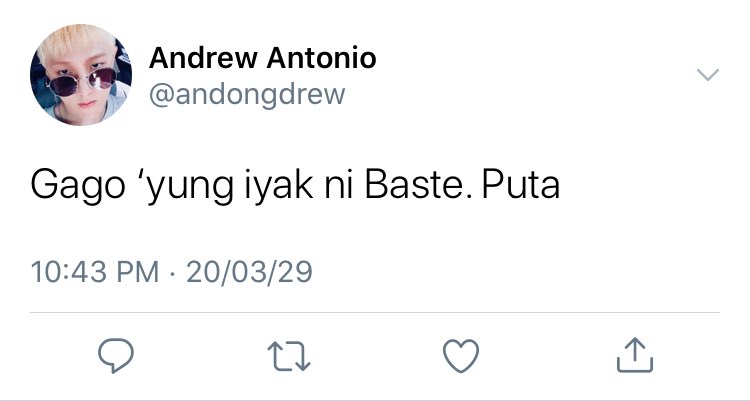Expand the tweet options chevron menu
This screenshot has height=401, width=750.
pos(708,75)
